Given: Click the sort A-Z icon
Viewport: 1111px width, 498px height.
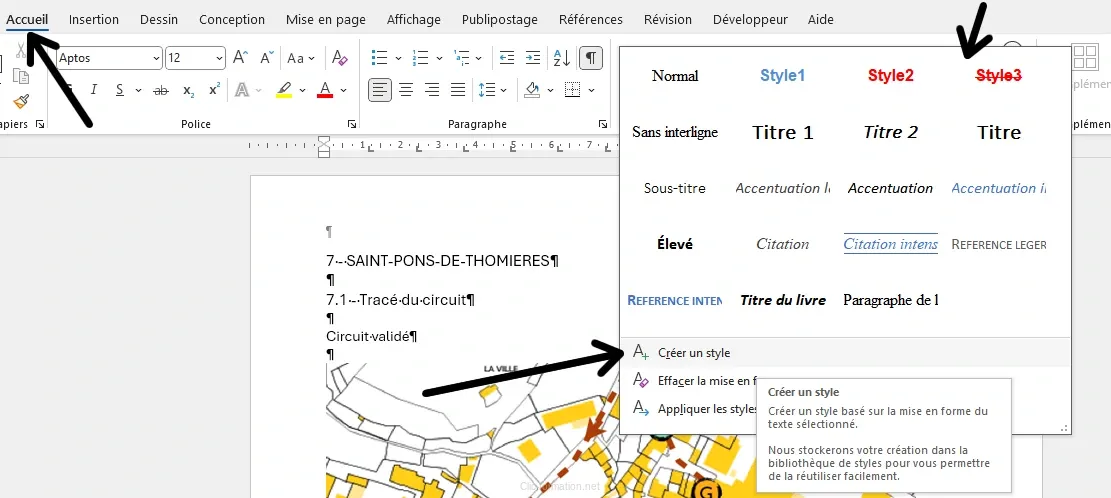Looking at the screenshot, I should [x=562, y=58].
